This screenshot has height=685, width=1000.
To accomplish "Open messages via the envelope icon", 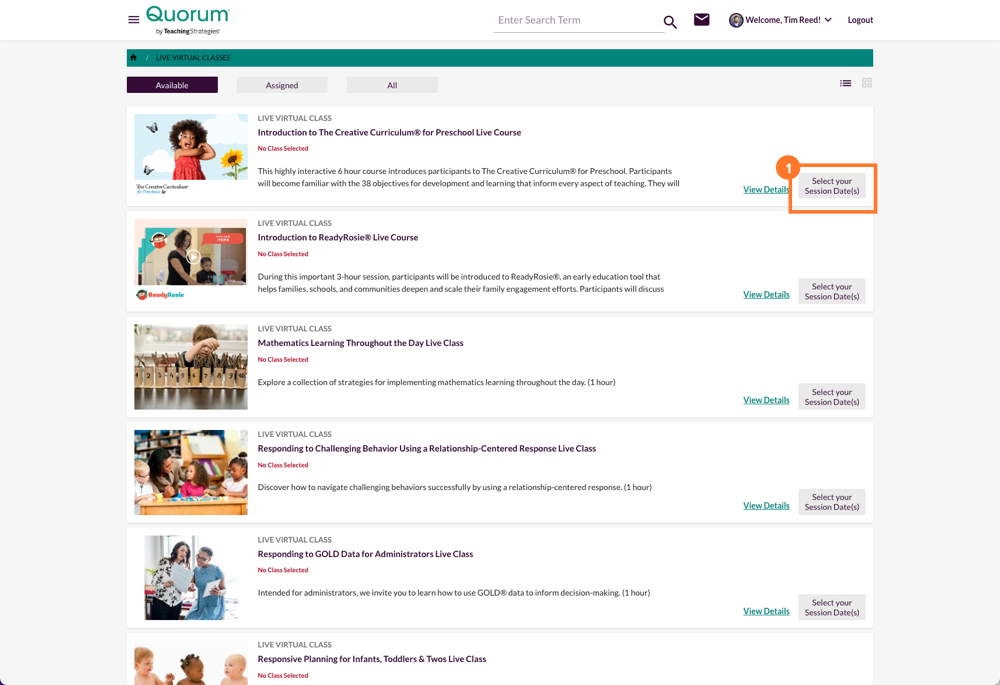I will point(701,19).
